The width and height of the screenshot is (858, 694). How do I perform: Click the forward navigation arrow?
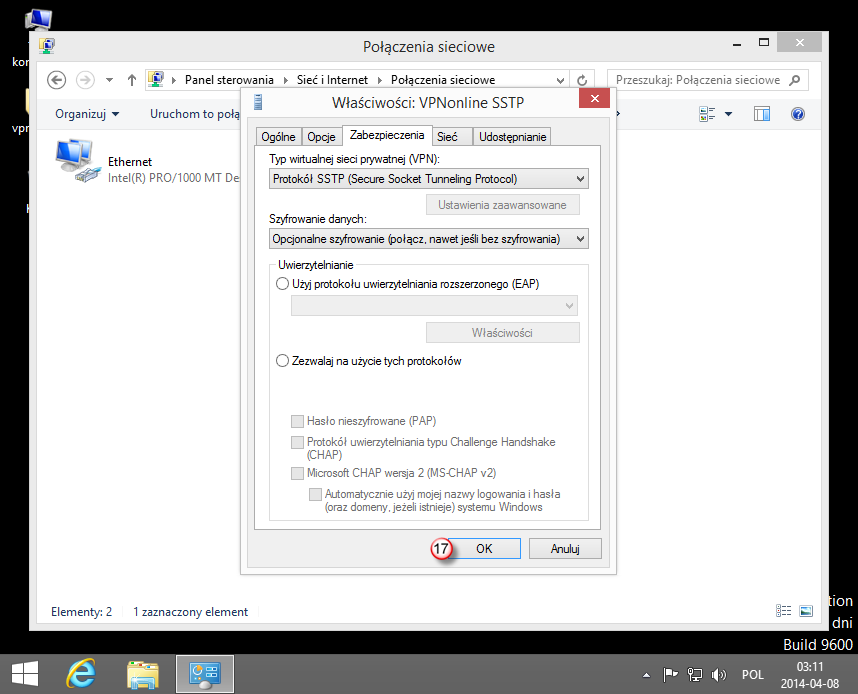pos(85,80)
